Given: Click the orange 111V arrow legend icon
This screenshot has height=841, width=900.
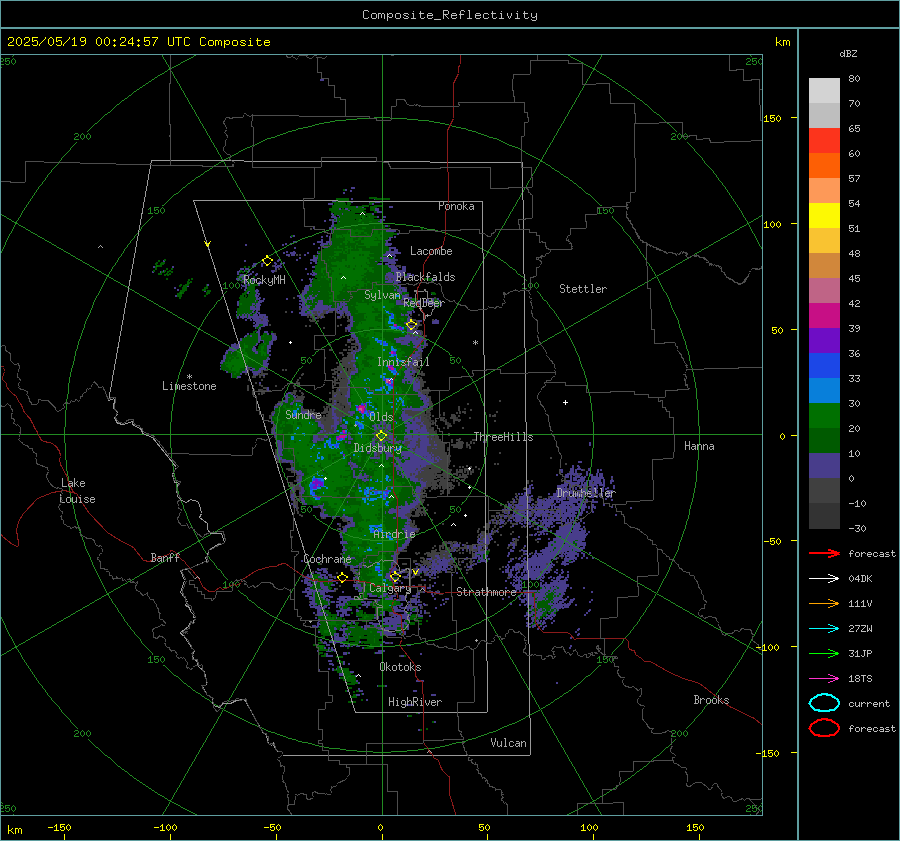Looking at the screenshot, I should pos(824,603).
